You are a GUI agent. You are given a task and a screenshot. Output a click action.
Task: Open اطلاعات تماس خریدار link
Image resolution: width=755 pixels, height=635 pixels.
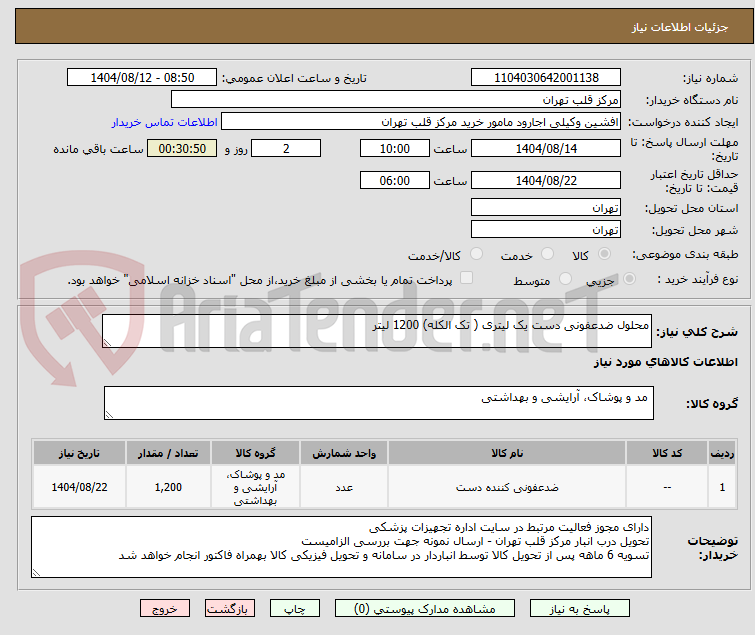[165, 122]
